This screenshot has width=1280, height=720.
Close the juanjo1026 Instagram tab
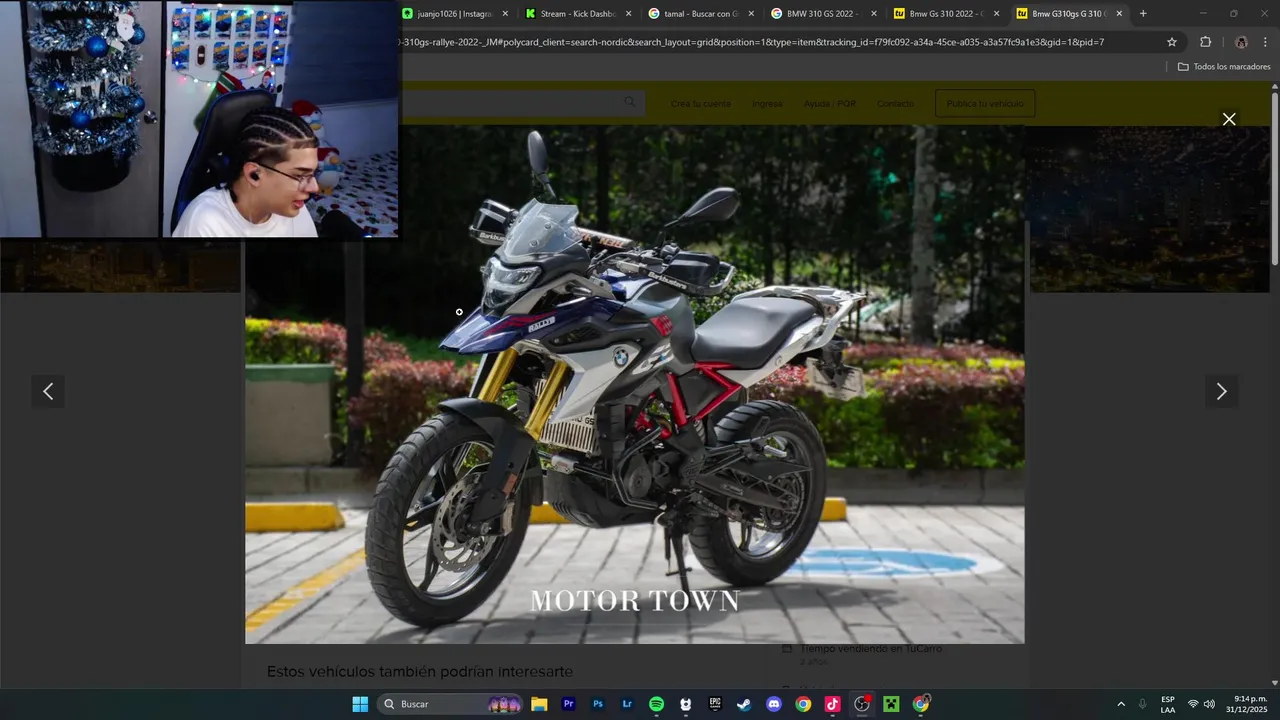[x=505, y=14]
